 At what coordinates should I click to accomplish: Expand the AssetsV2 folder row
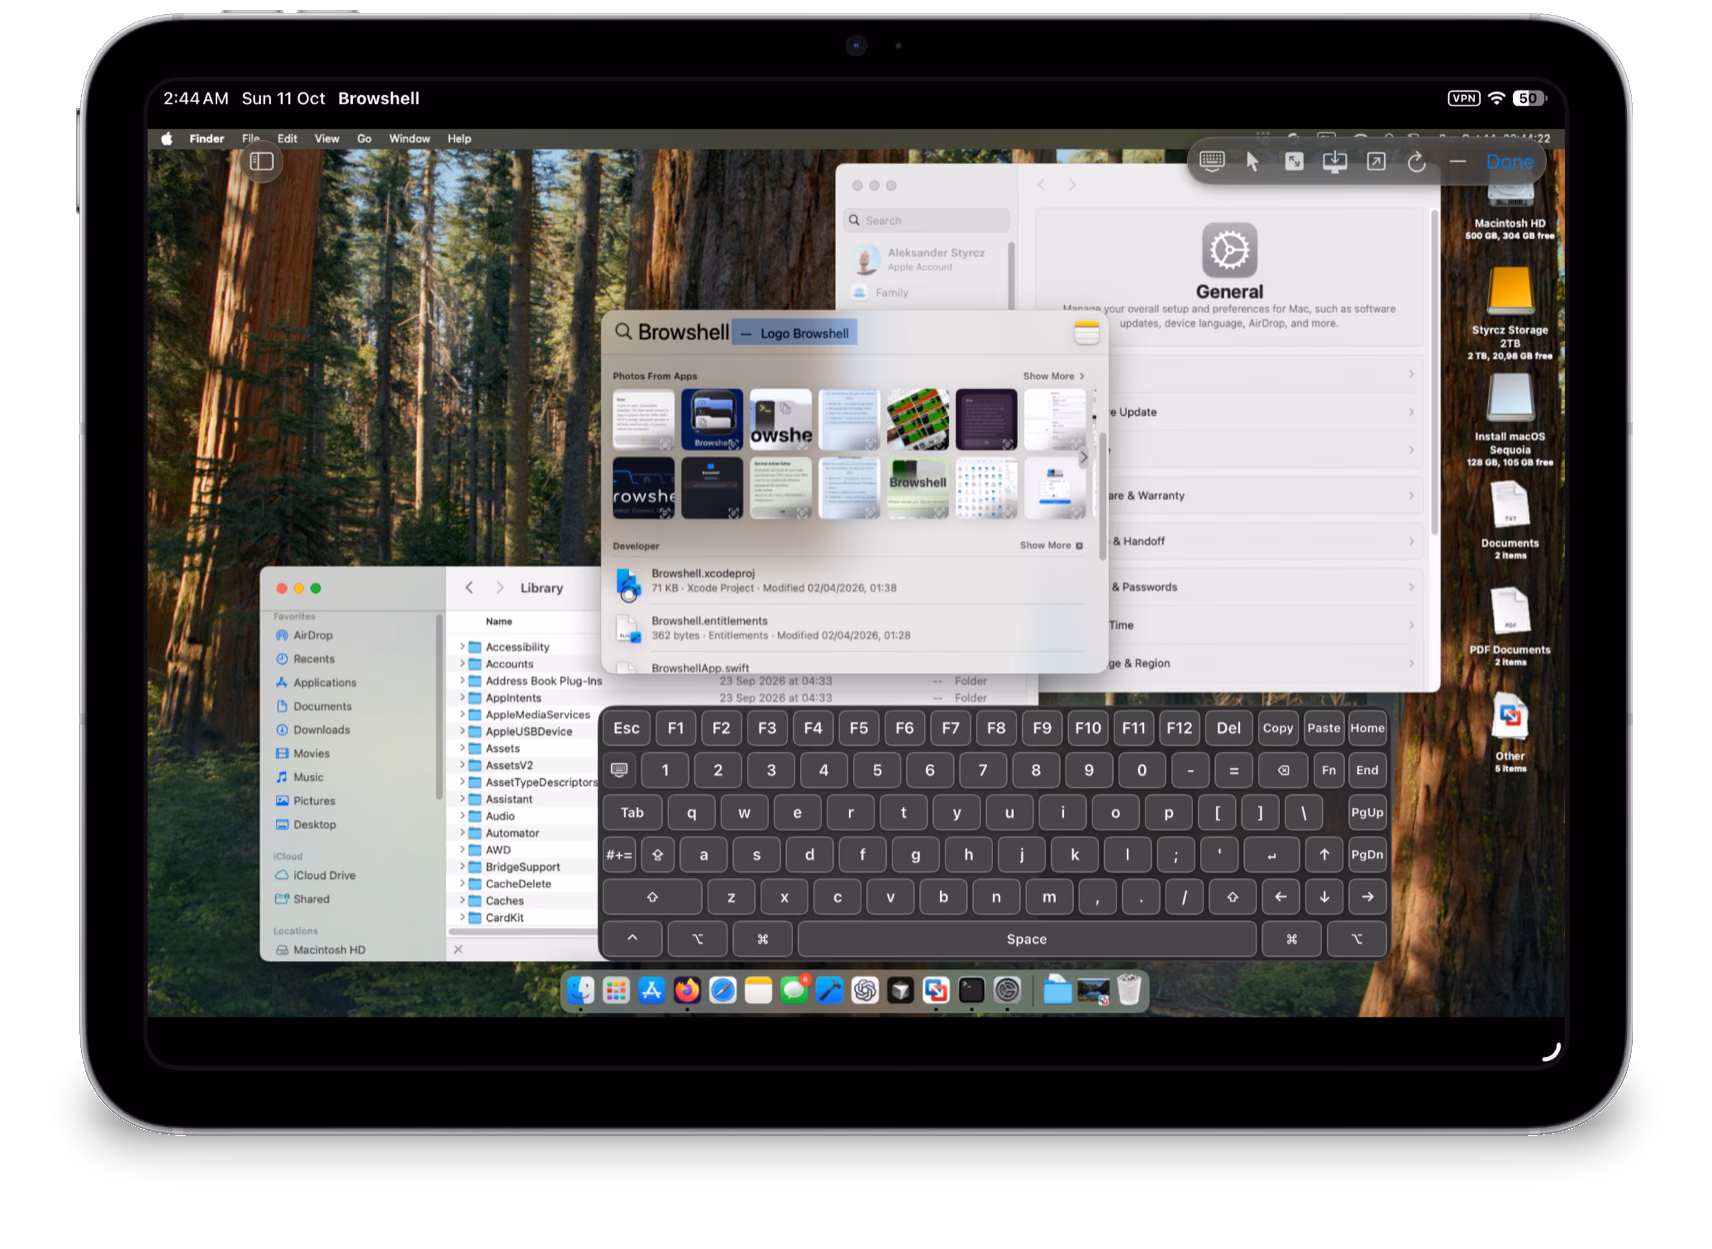coord(462,765)
